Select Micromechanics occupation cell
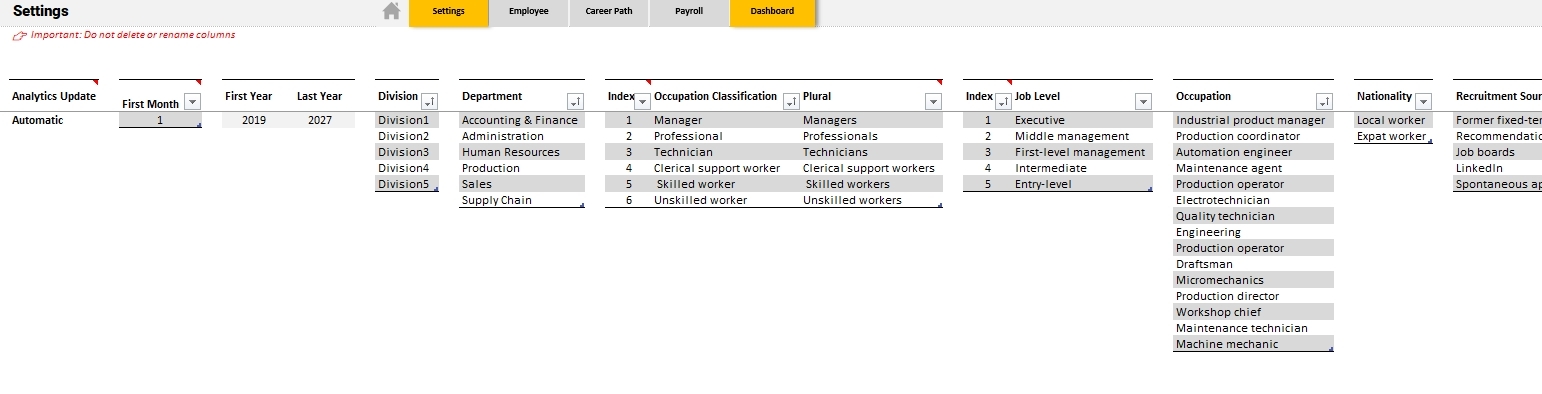Viewport: 1542px width, 394px height. tap(1253, 280)
